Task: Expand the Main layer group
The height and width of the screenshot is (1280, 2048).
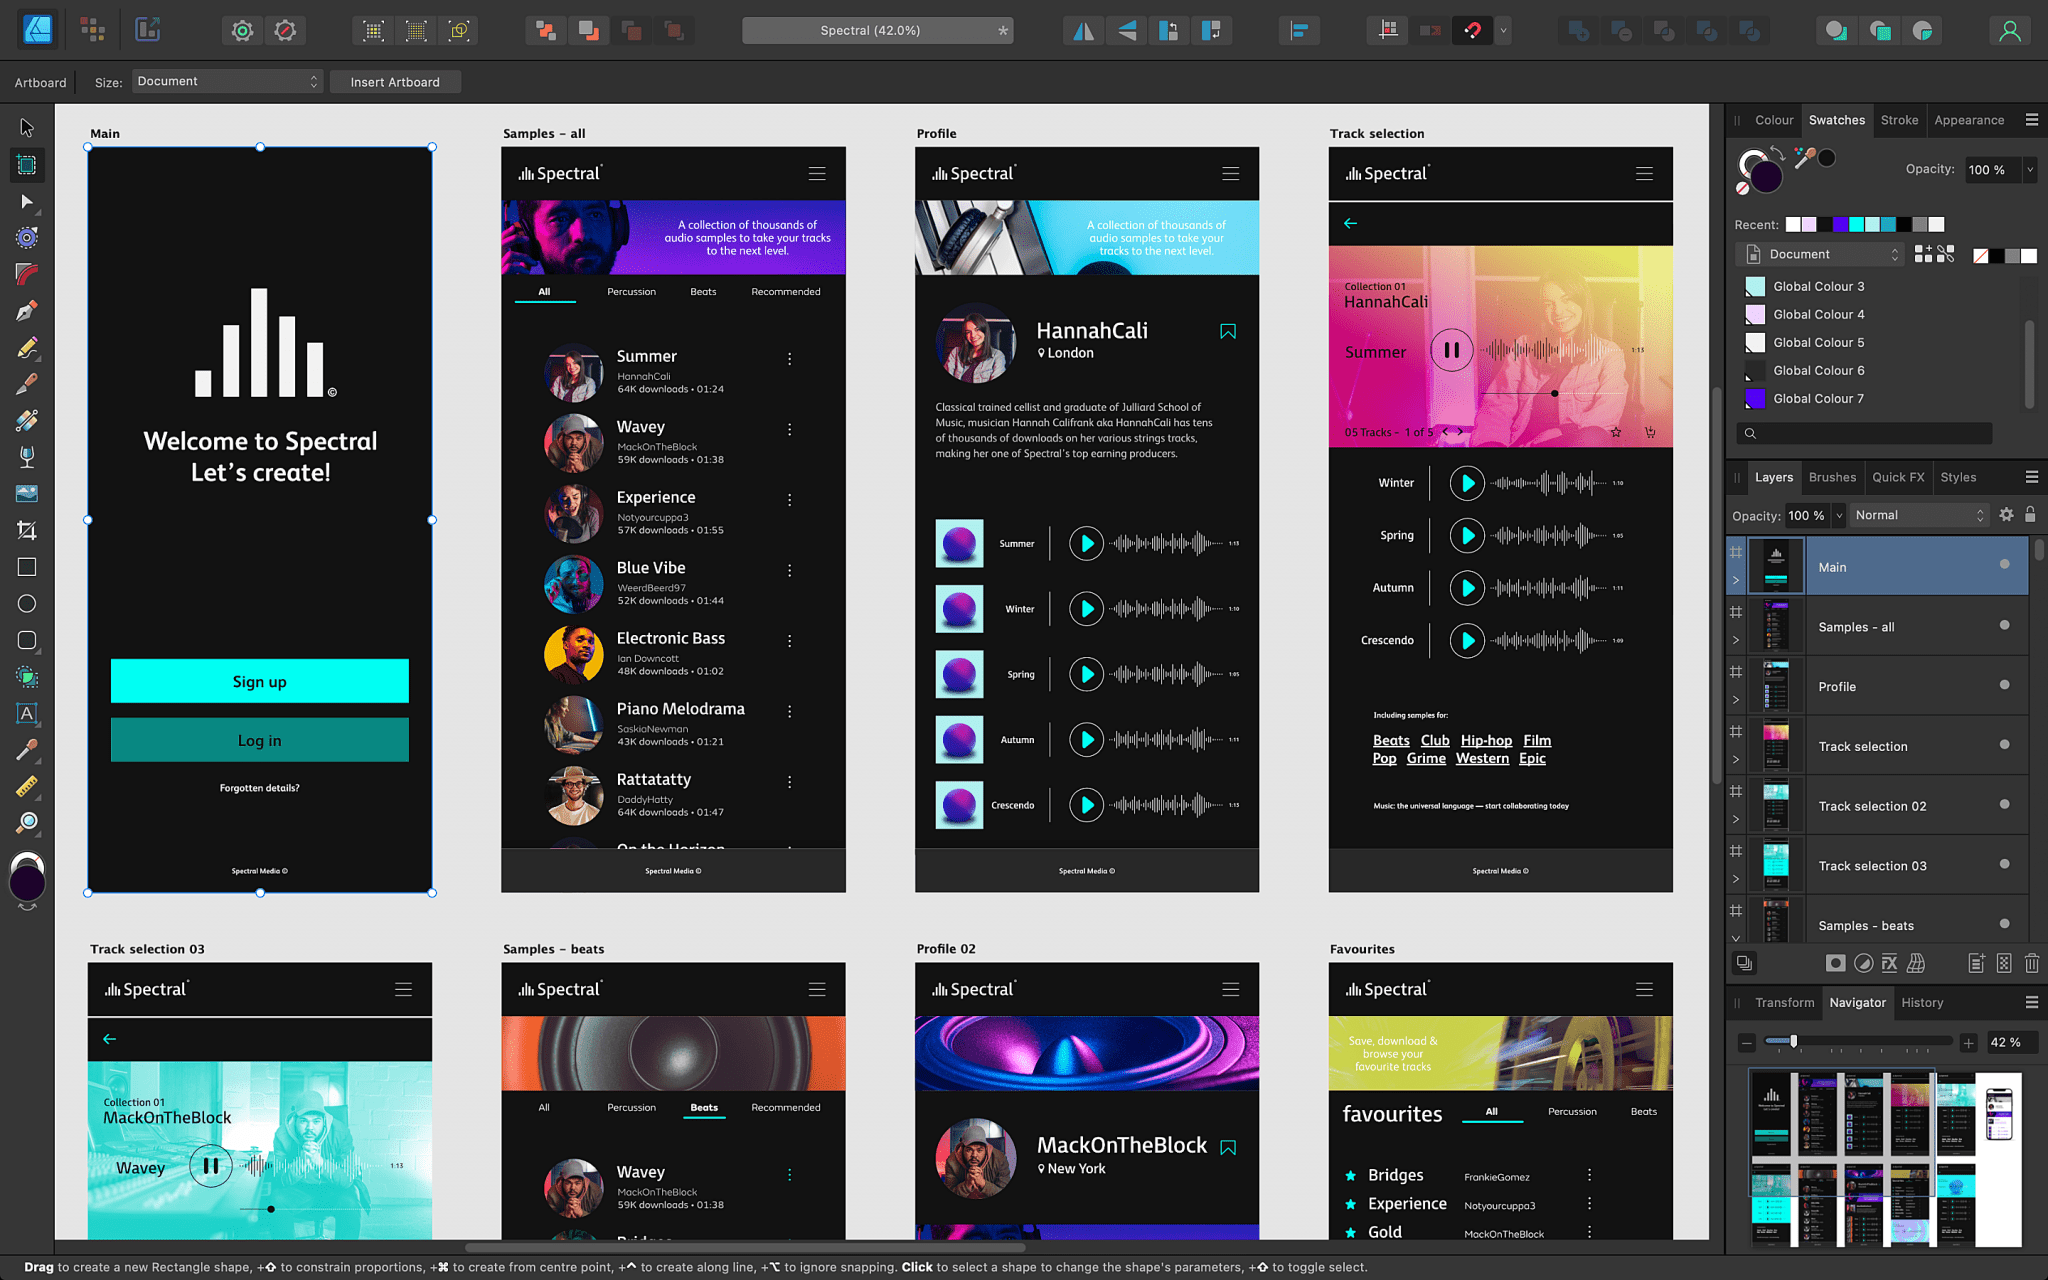Action: point(1736,580)
